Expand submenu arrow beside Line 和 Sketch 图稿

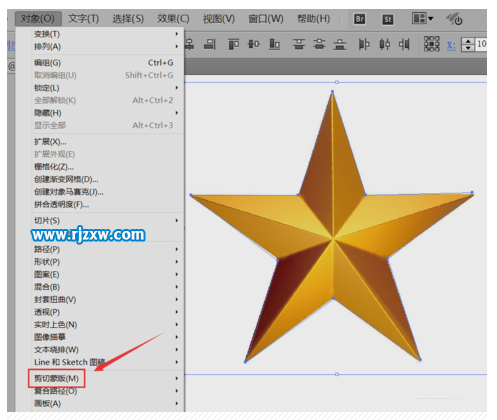(177, 362)
